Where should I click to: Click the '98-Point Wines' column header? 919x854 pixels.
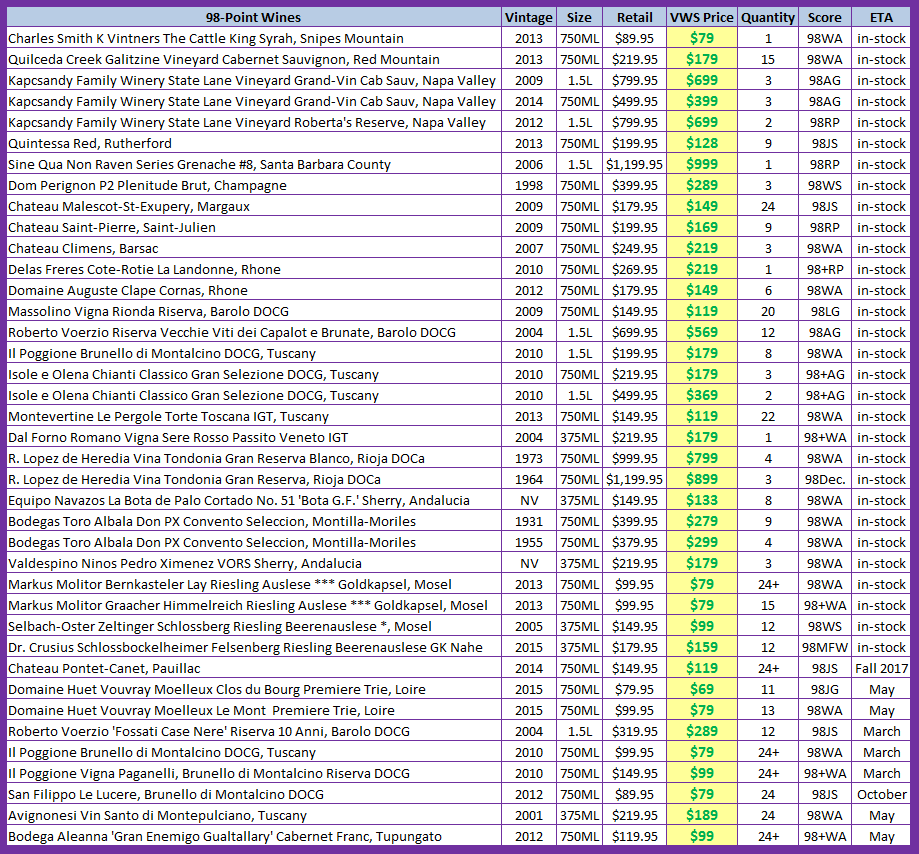point(253,18)
